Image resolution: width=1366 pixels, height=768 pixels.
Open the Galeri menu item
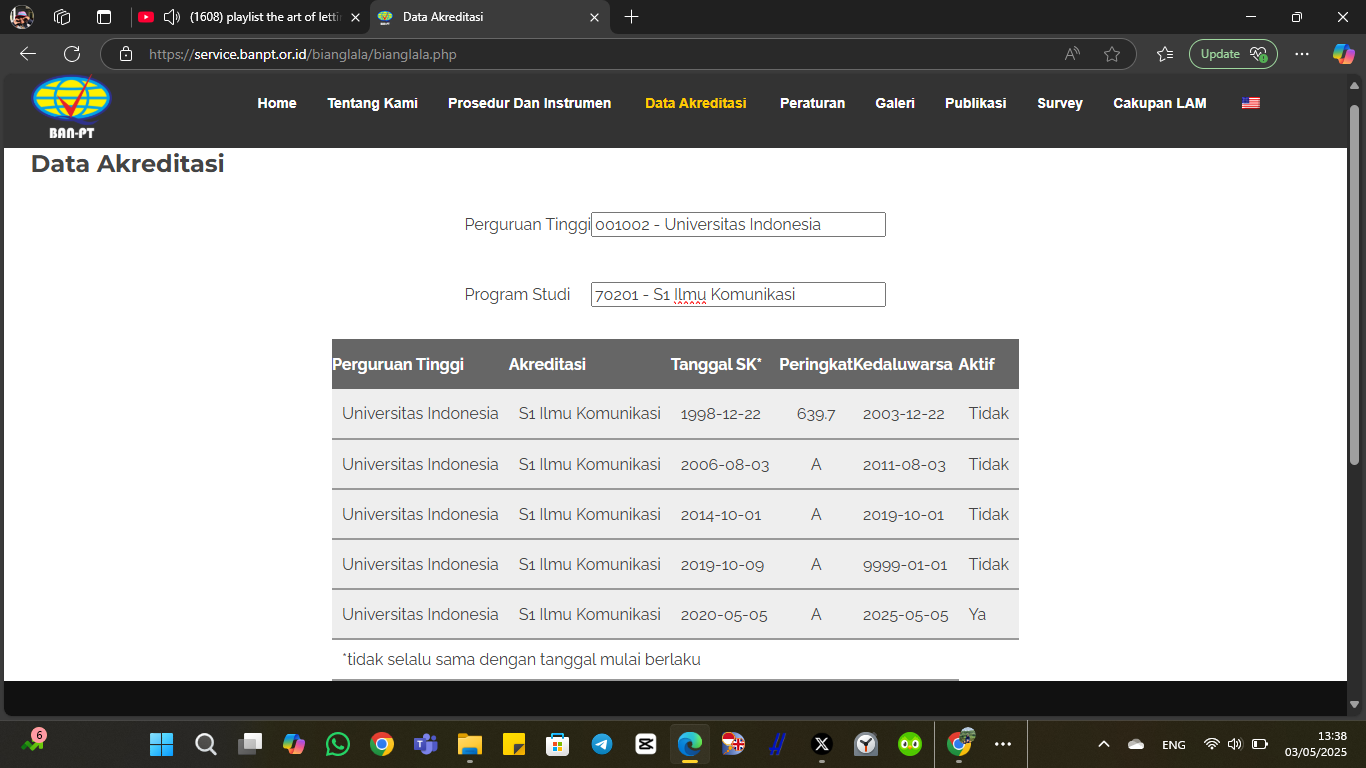895,103
